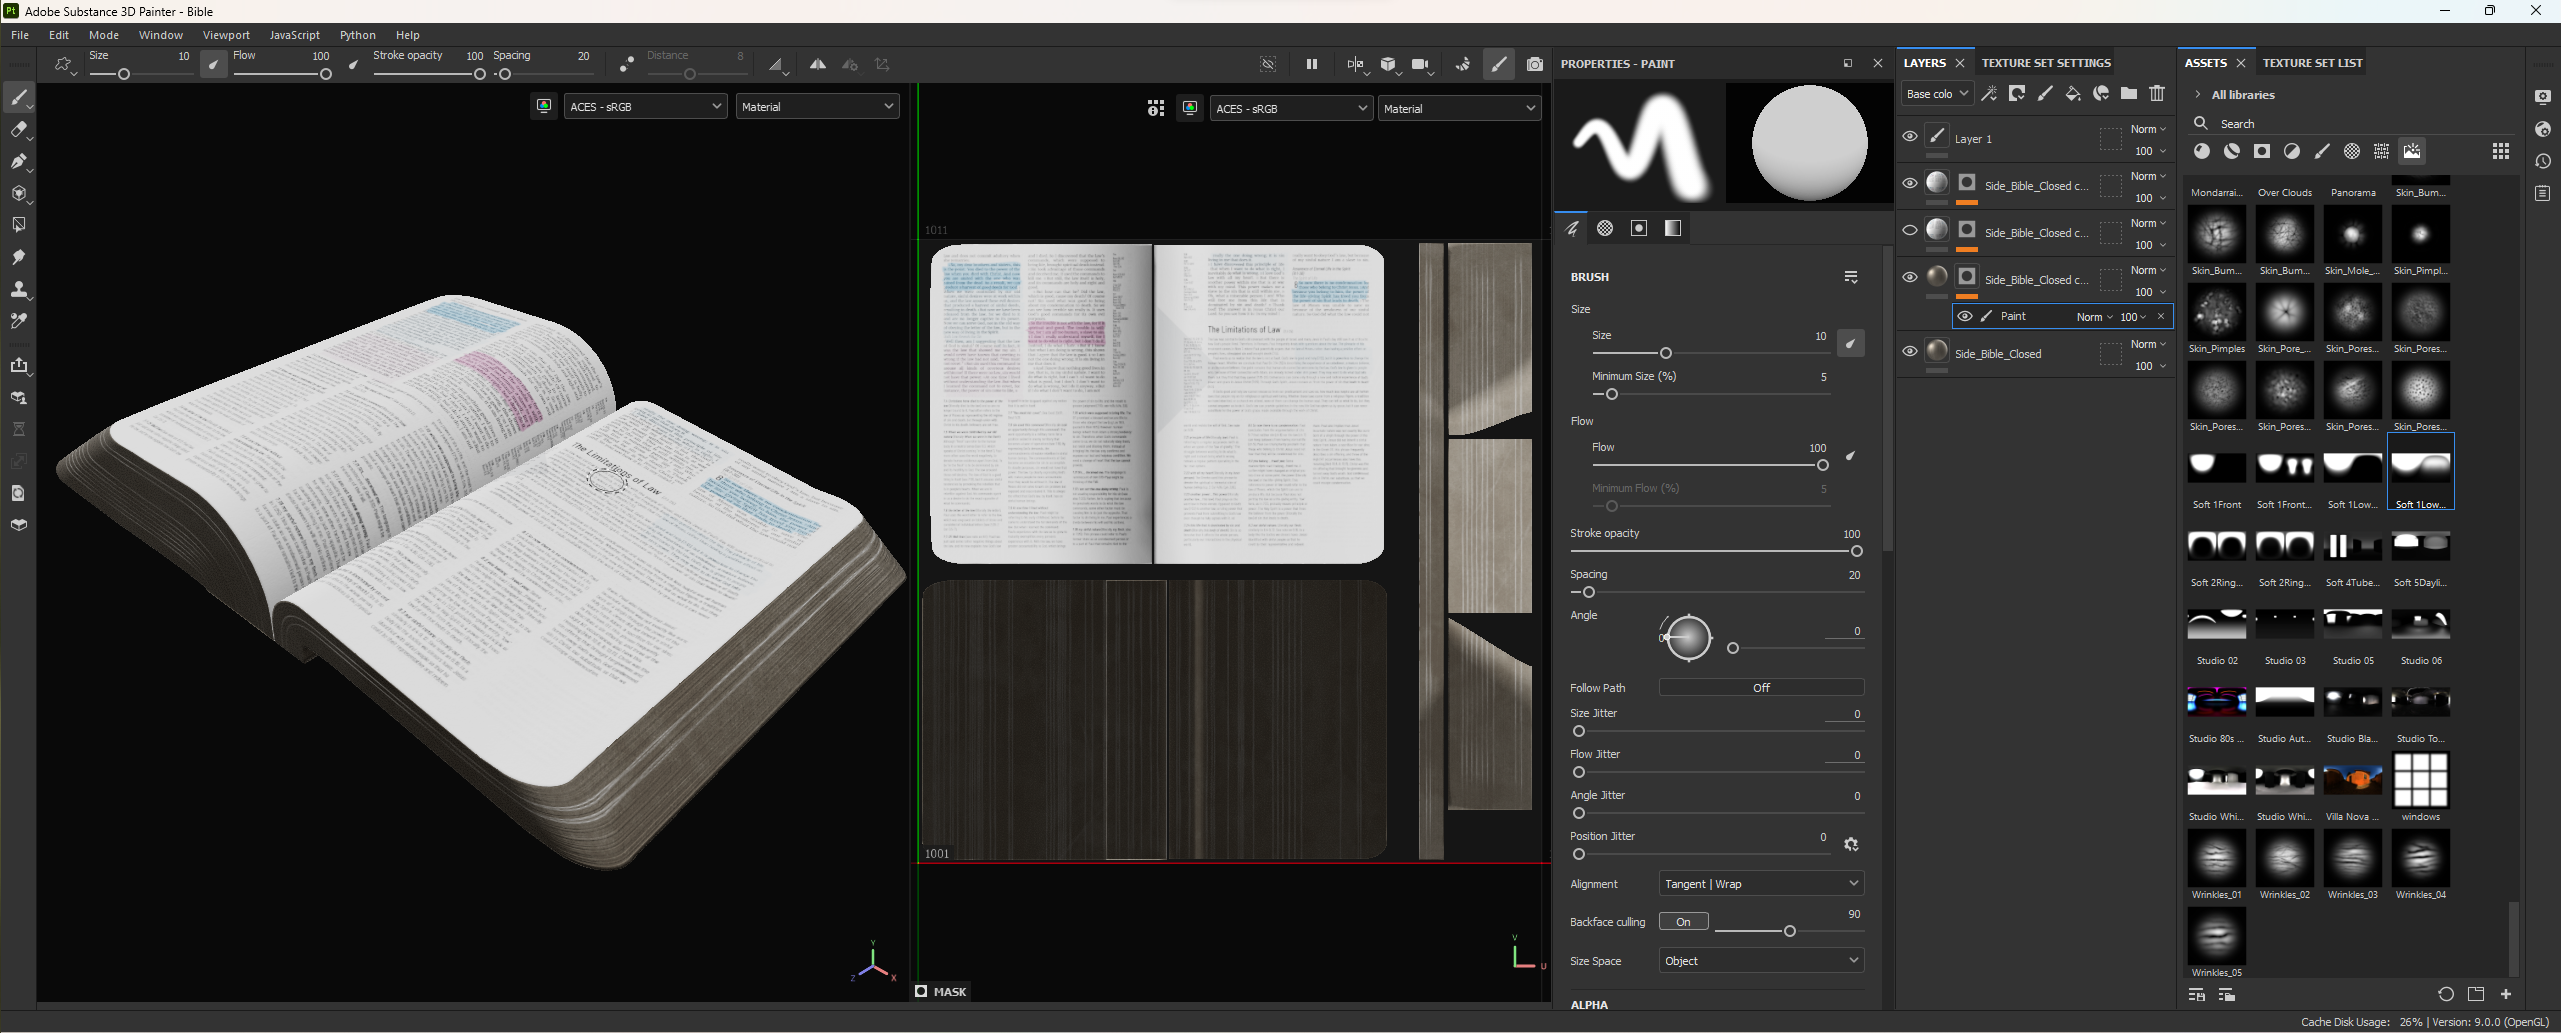Toggle visibility of the Side_Bible_Closed base layer
Viewport: 2561px width, 1033px height.
pos(1909,352)
